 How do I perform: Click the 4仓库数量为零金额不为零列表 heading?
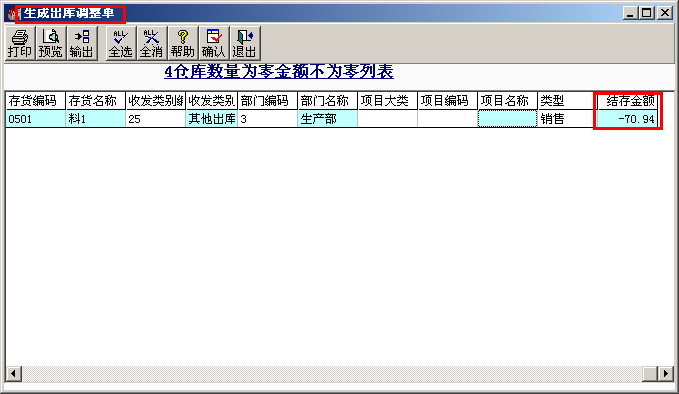pos(279,71)
